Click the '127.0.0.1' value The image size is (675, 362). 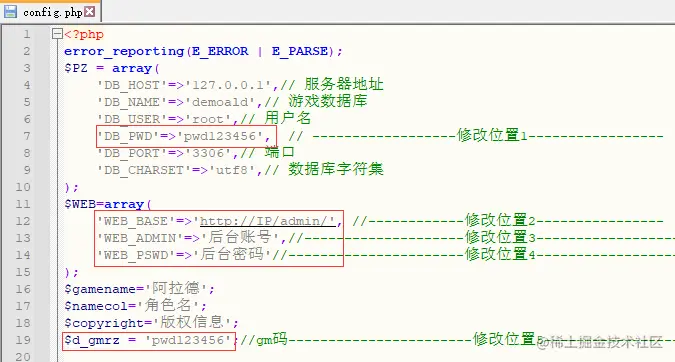coord(228,85)
